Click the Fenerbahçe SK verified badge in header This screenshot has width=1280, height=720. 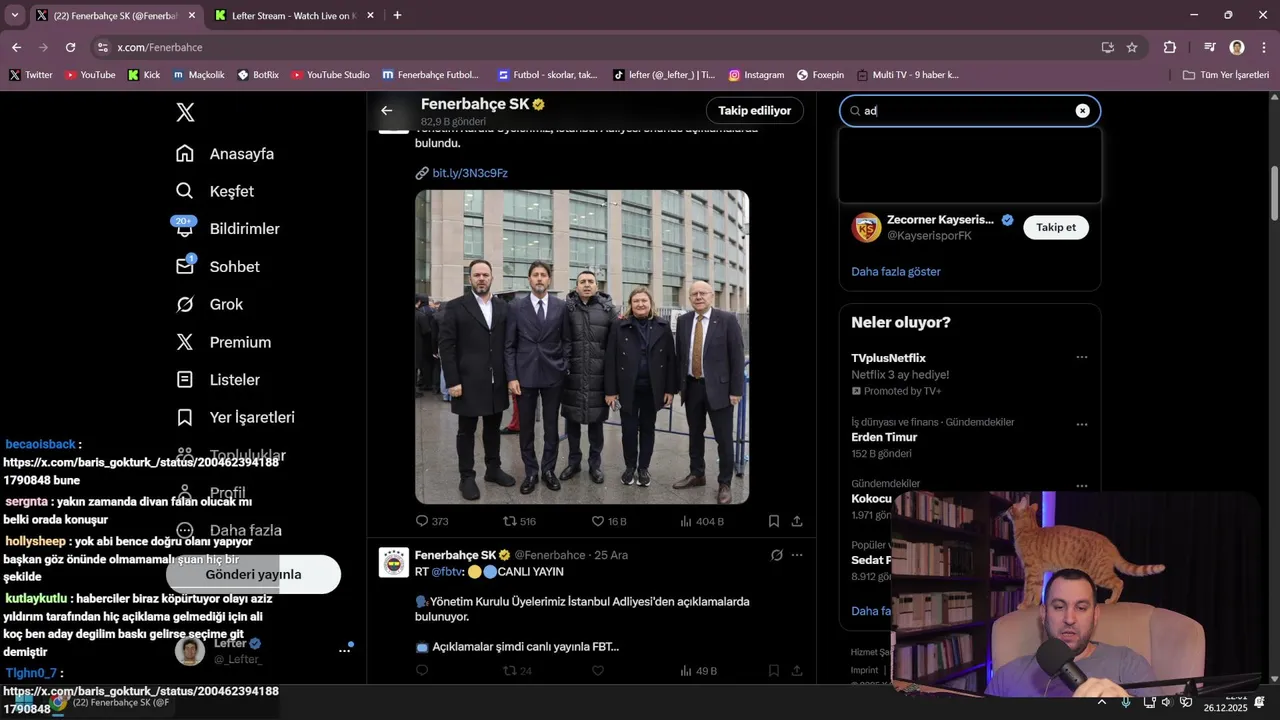tap(538, 104)
